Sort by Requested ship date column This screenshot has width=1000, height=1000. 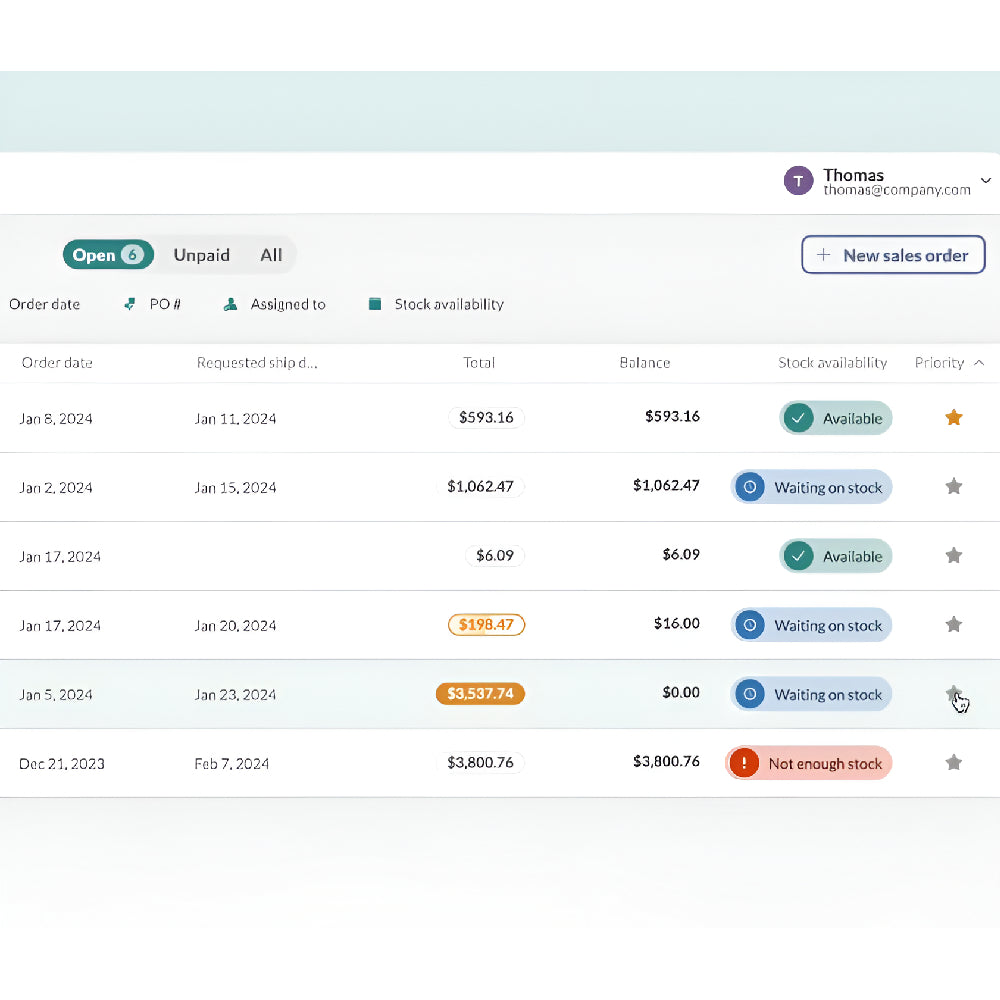(x=257, y=363)
